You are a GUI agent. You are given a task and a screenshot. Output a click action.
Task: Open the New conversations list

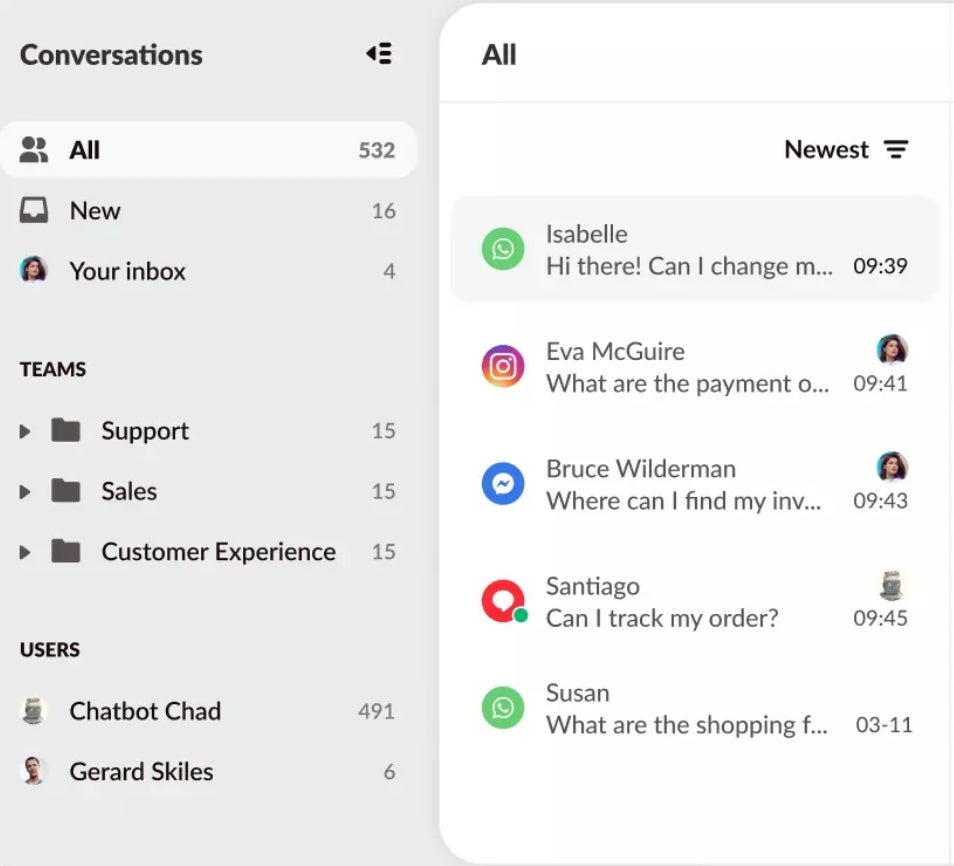click(x=95, y=211)
